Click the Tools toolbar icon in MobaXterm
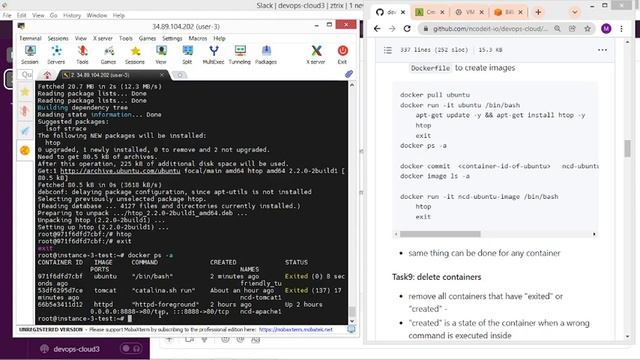This screenshot has width=640, height=360. [82, 55]
